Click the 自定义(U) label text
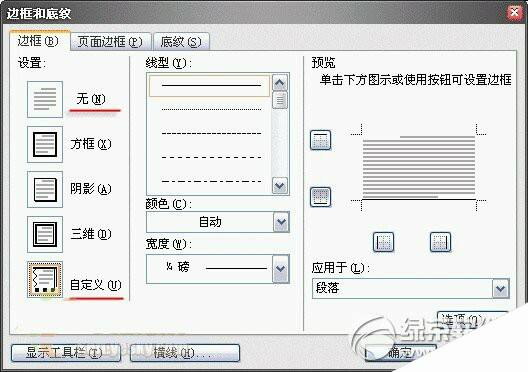 [95, 285]
